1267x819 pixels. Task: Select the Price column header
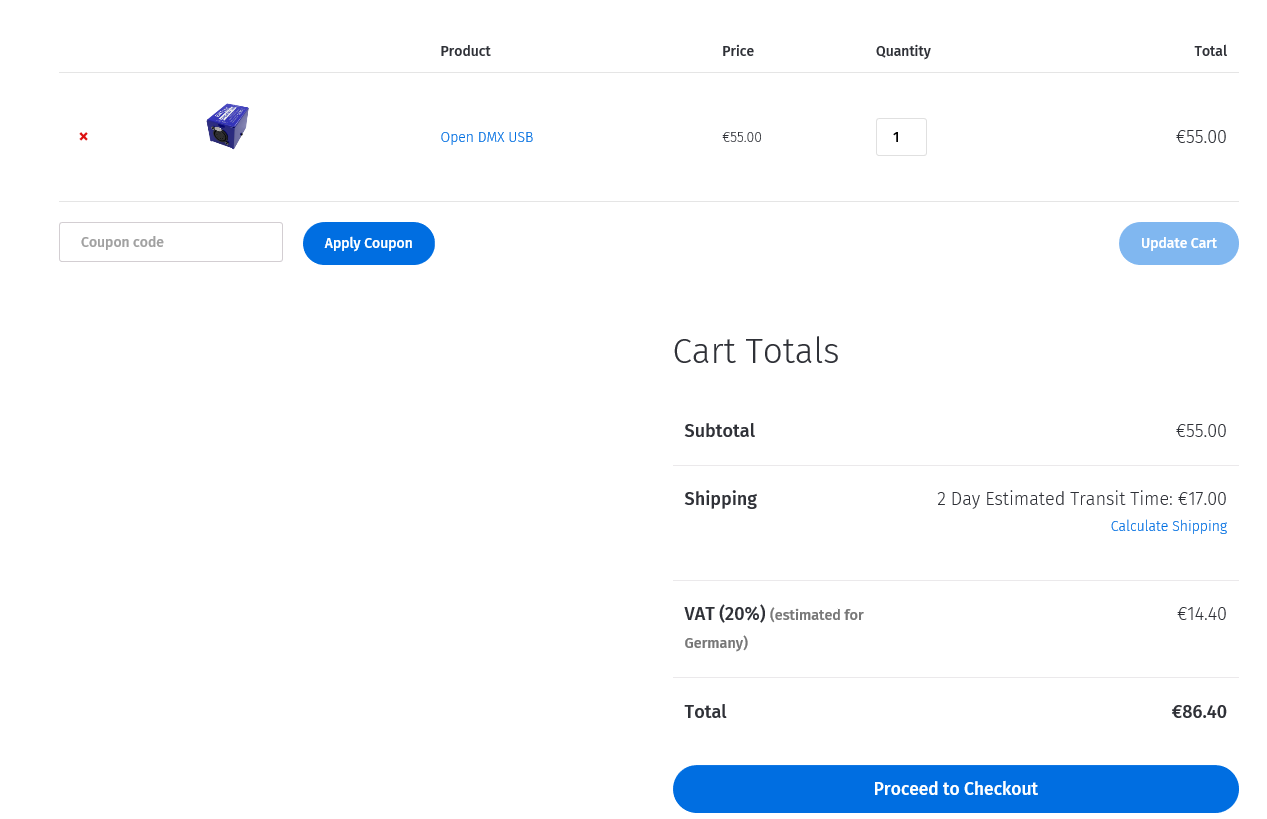tap(738, 51)
